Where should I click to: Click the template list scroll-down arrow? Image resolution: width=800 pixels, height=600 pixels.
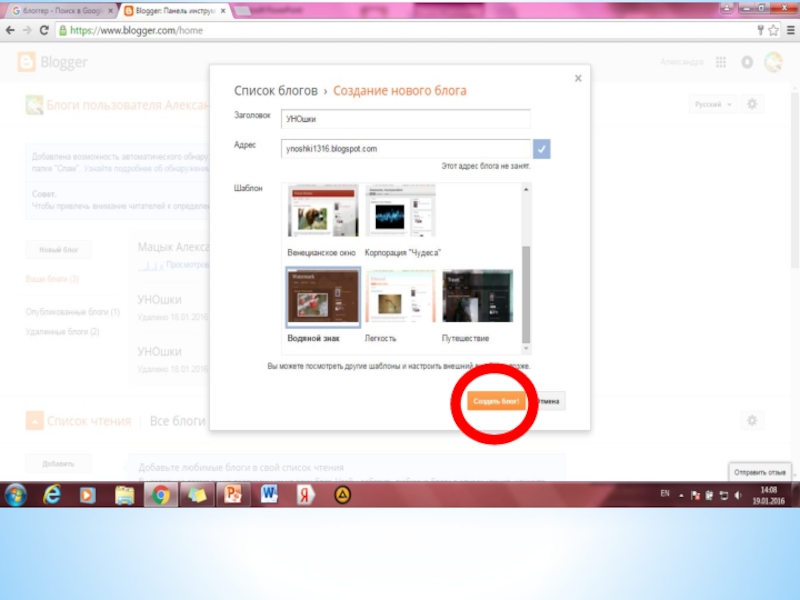pyautogui.click(x=526, y=348)
